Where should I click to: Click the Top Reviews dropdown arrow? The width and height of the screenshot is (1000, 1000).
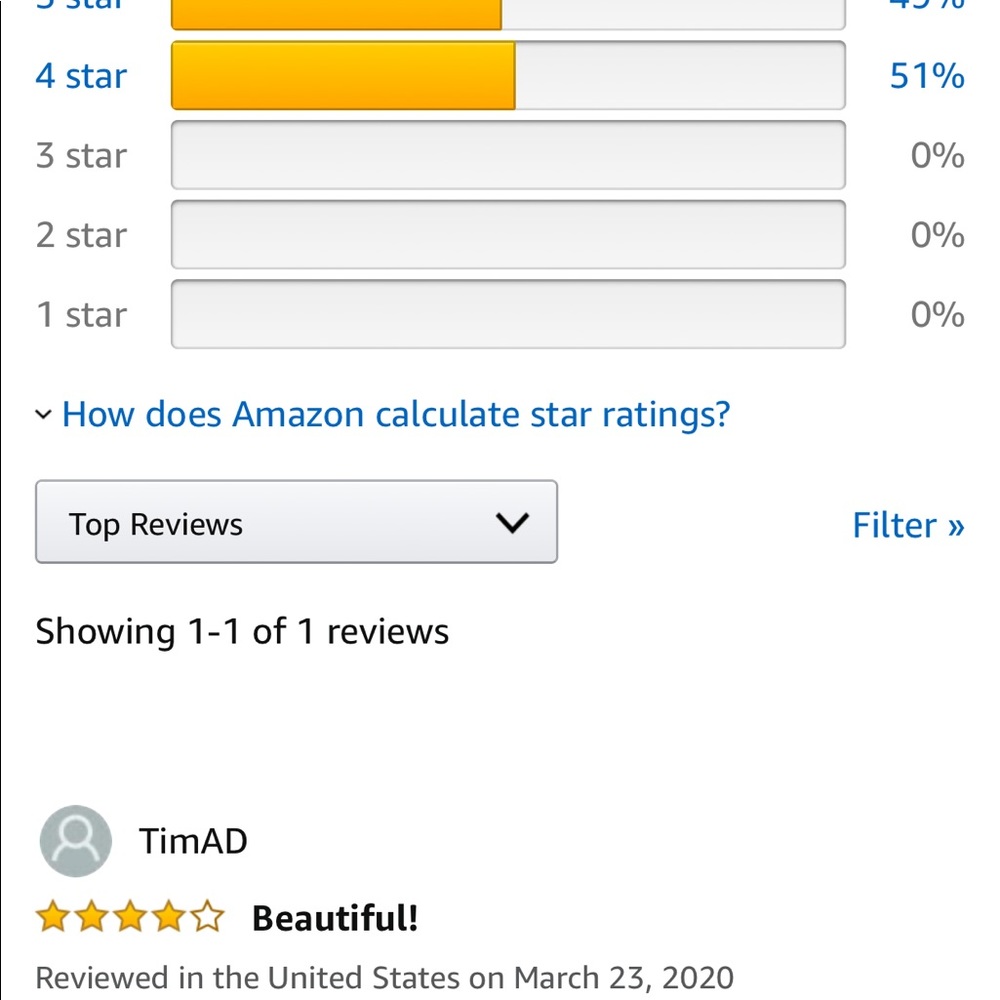[x=513, y=523]
